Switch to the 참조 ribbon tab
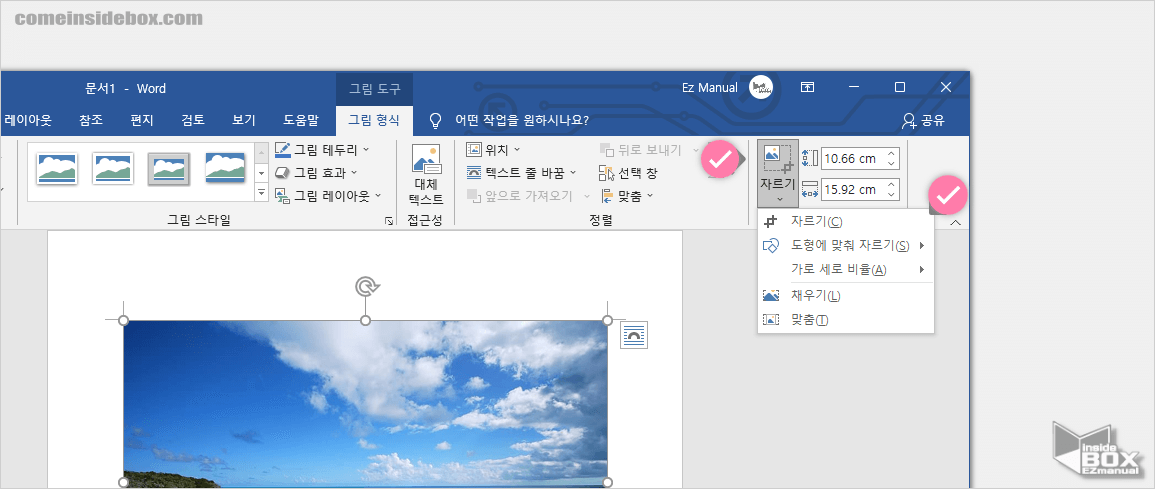Image resolution: width=1155 pixels, height=489 pixels. tap(91, 120)
